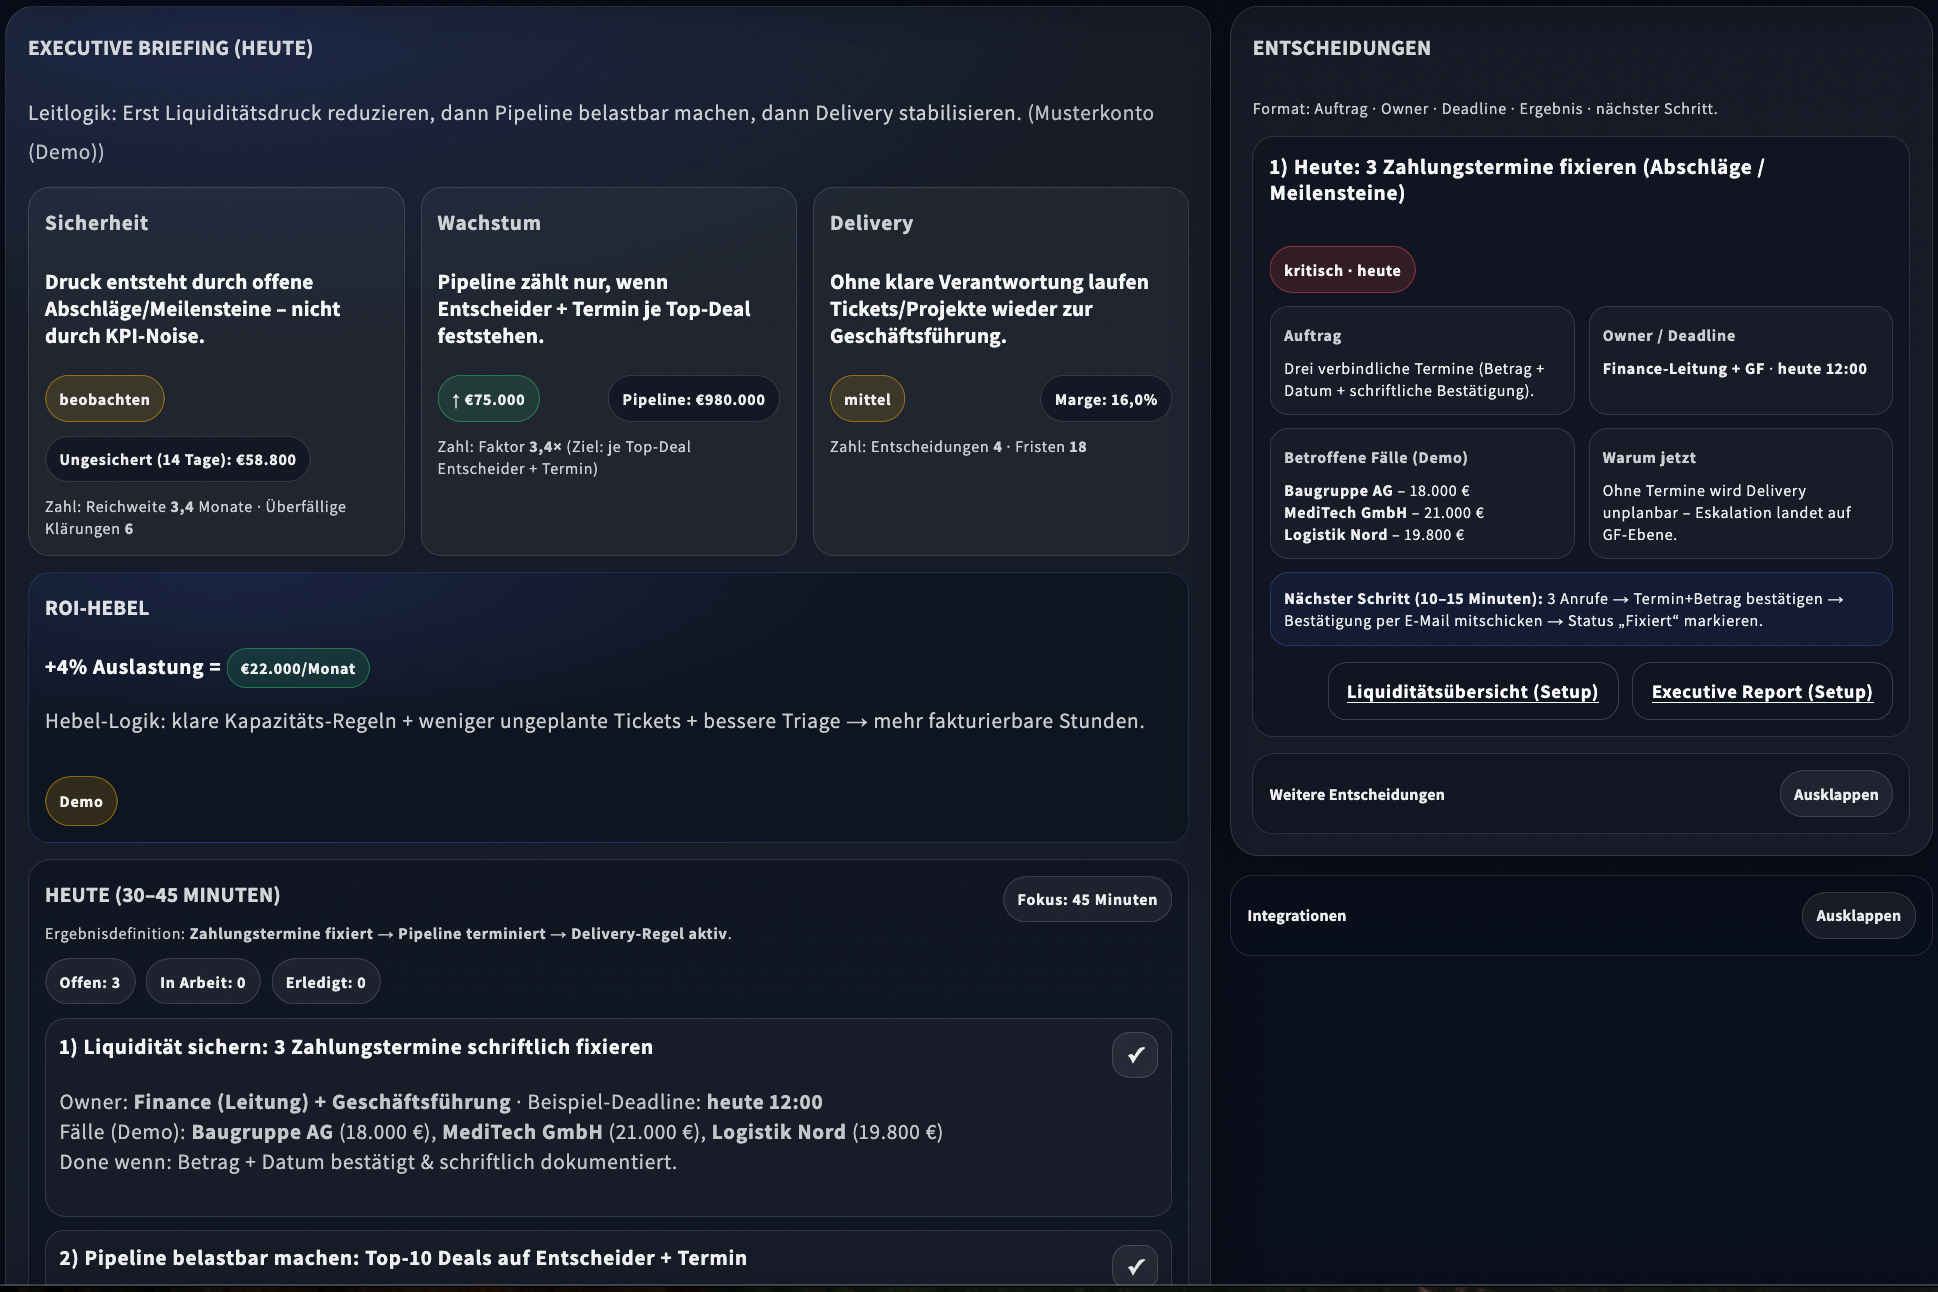The height and width of the screenshot is (1292, 1938).
Task: Expand the "Integrationen" section
Action: tap(1857, 915)
